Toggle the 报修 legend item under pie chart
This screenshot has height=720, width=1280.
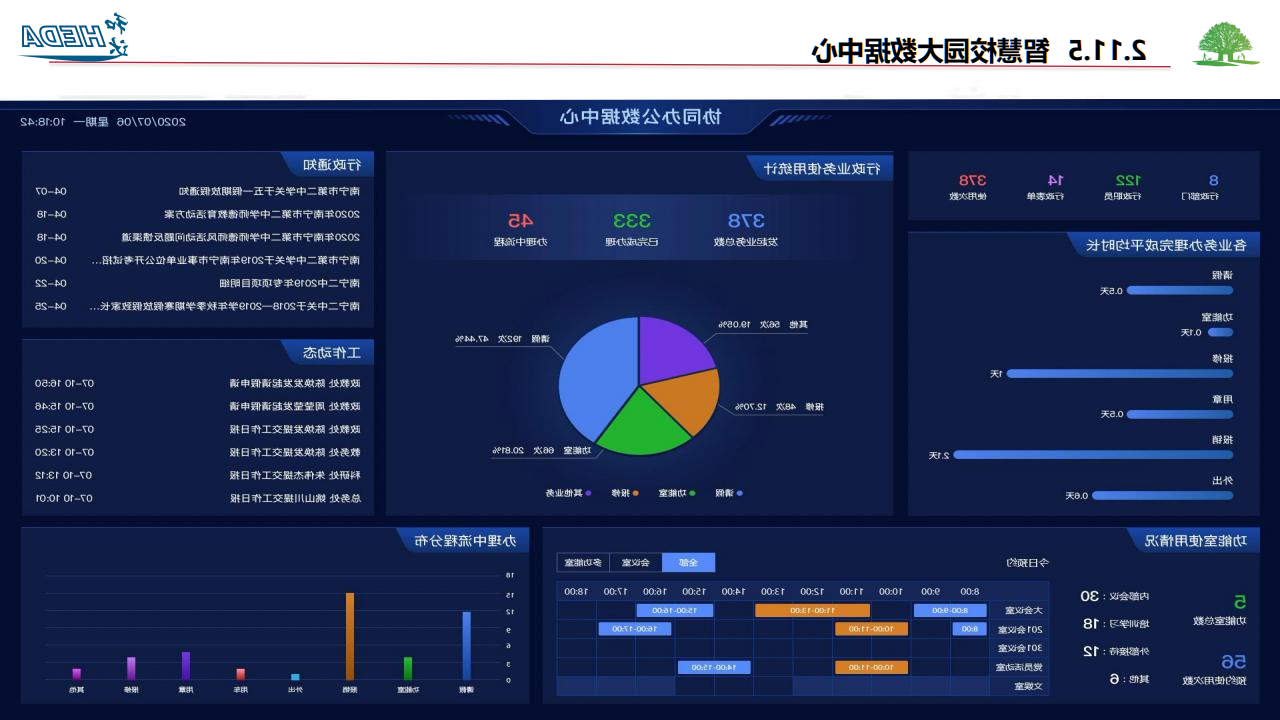click(627, 493)
